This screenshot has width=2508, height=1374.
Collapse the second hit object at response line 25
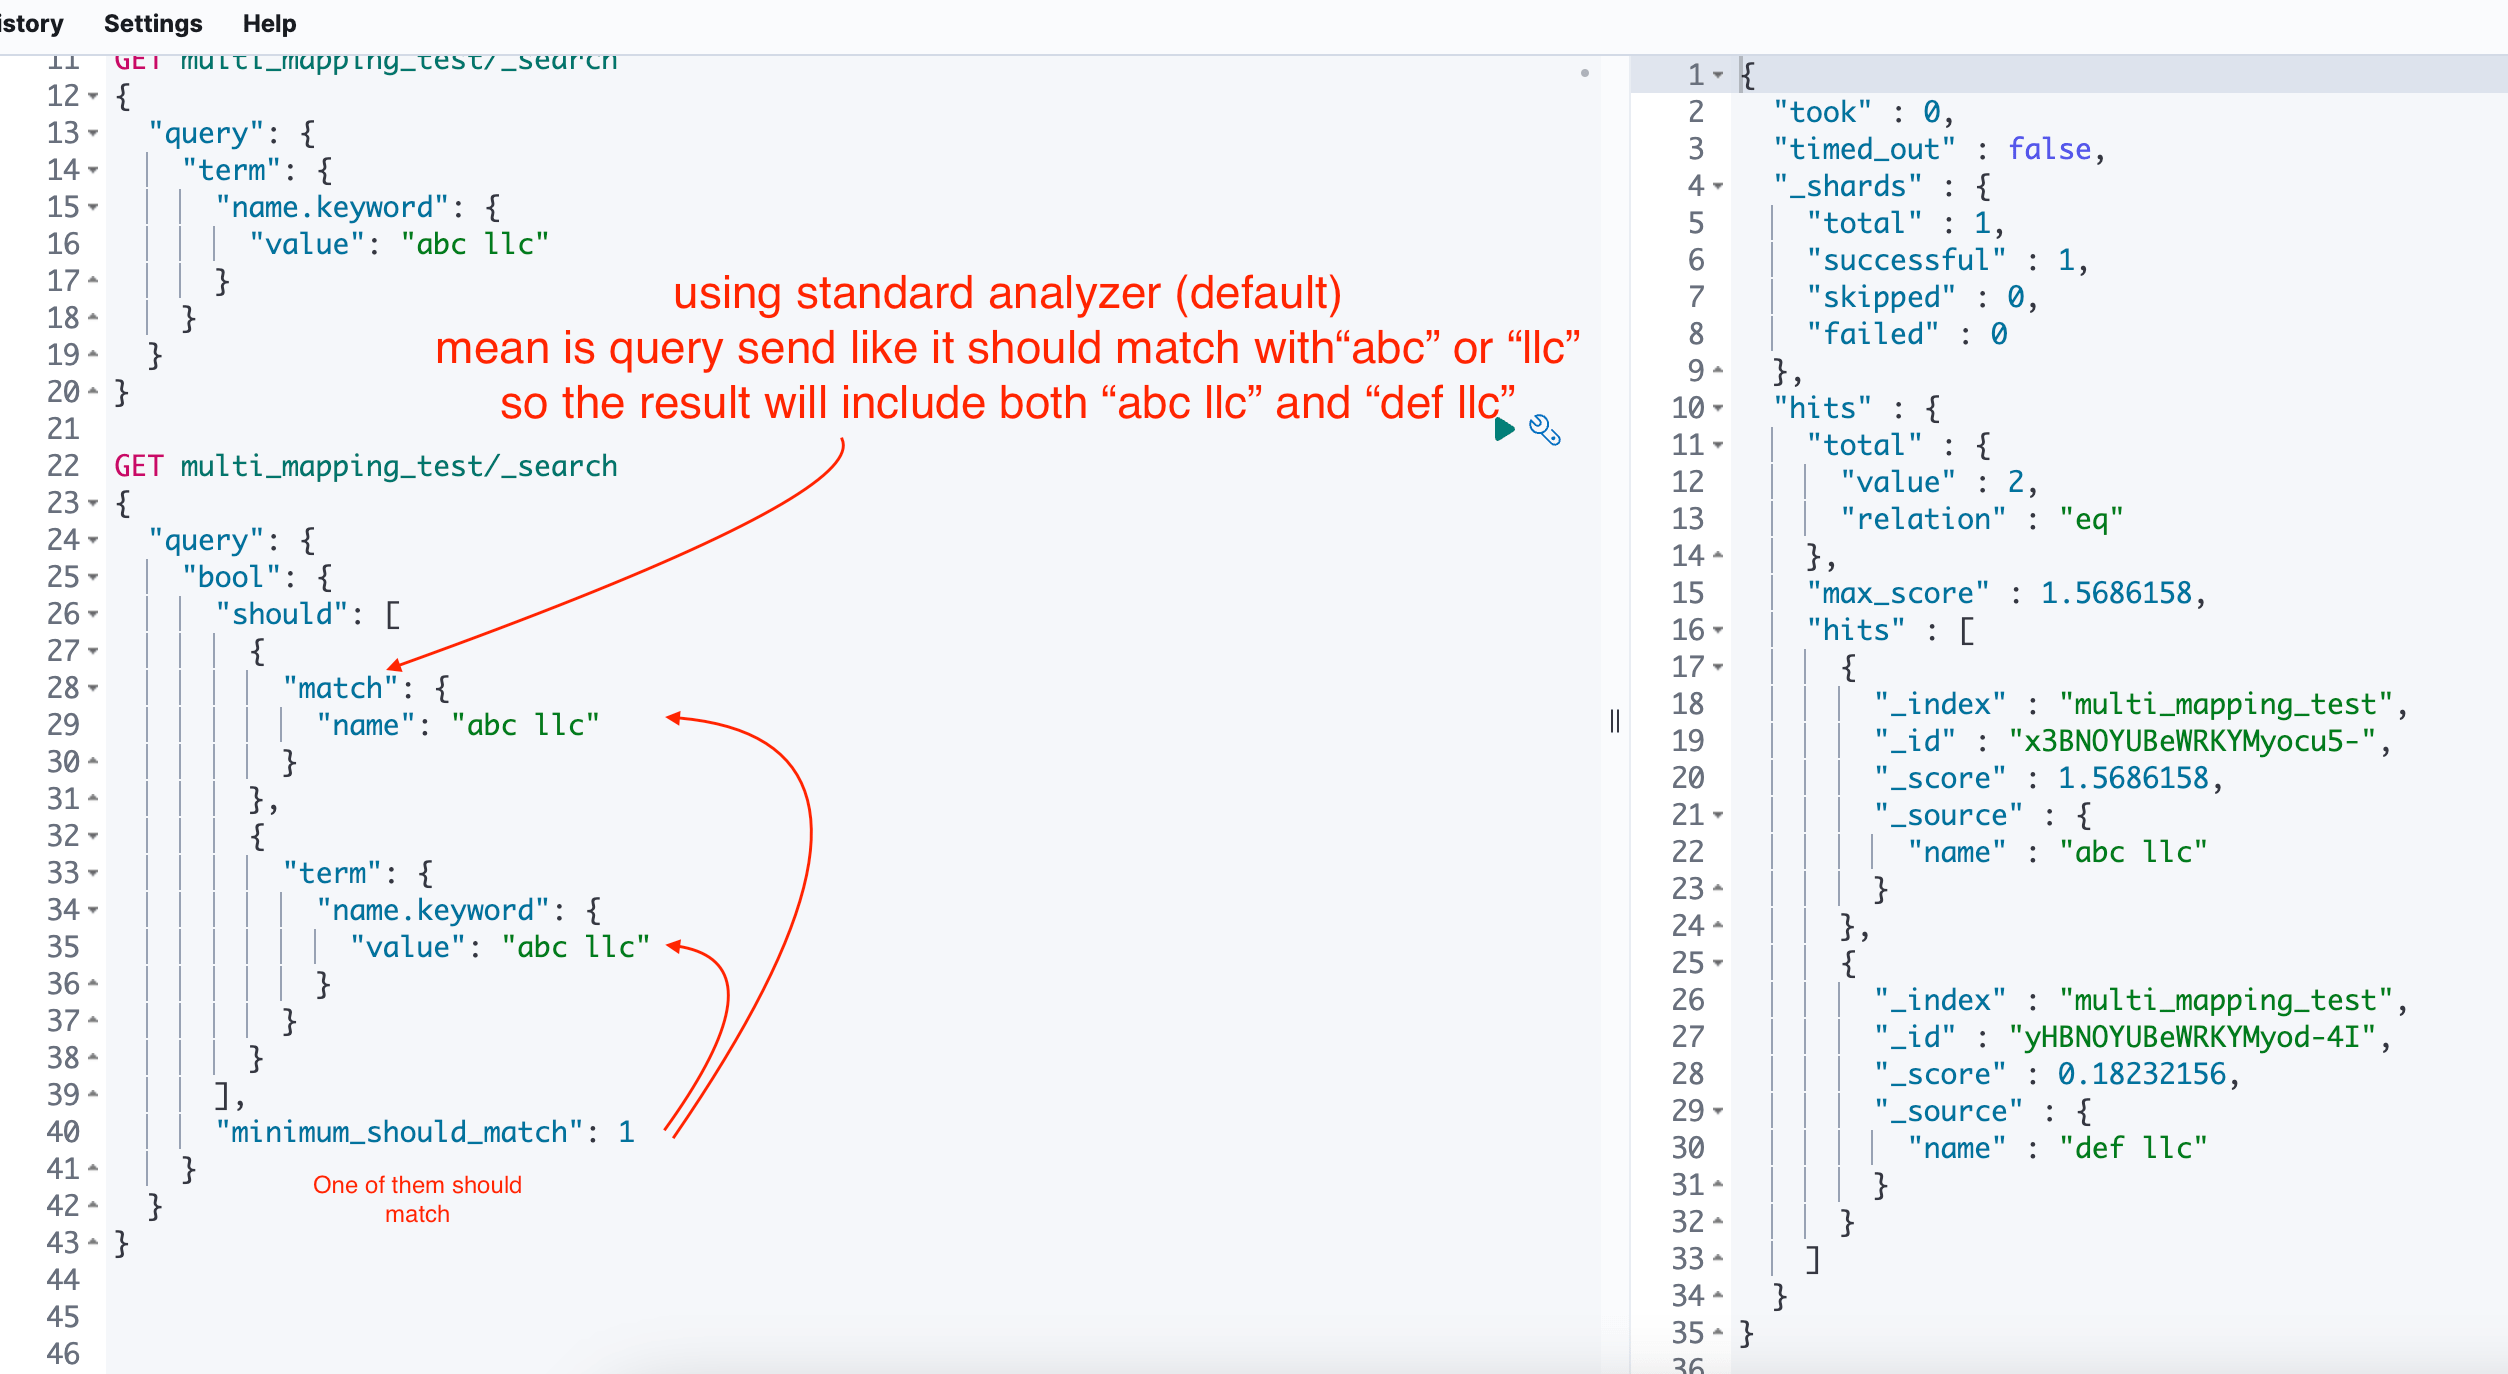(x=1718, y=963)
